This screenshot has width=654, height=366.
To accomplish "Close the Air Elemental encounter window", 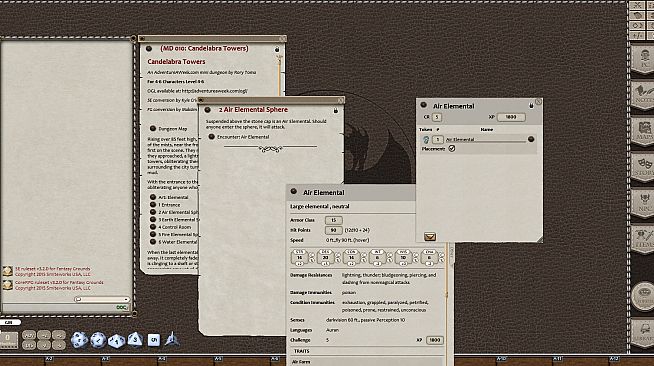I will point(538,101).
